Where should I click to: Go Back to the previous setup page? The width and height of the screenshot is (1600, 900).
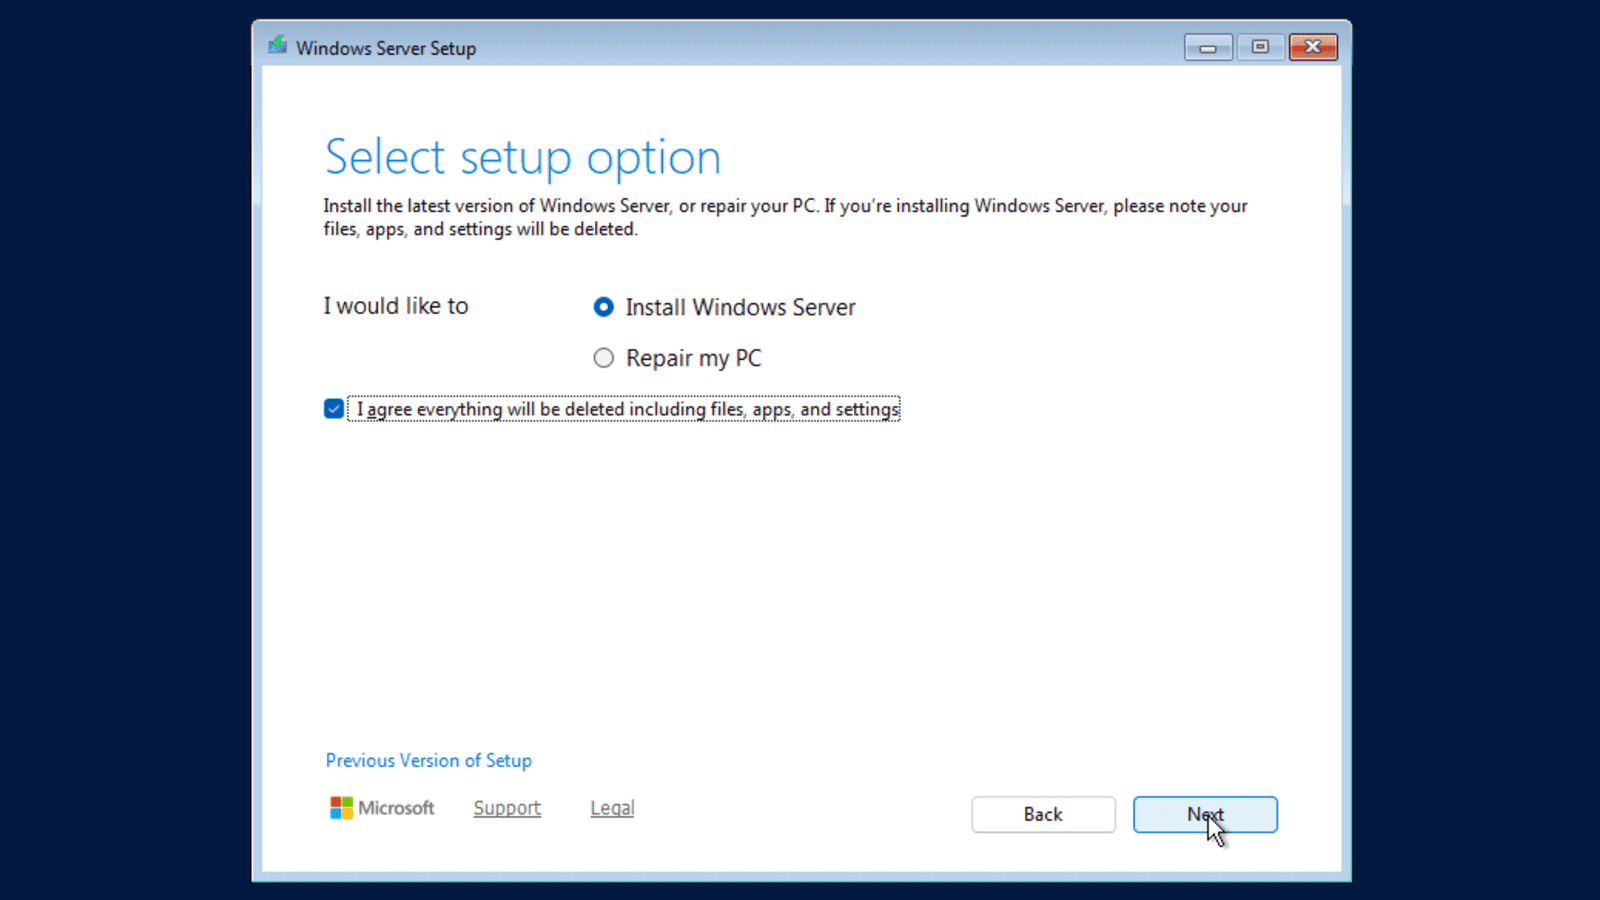point(1043,814)
